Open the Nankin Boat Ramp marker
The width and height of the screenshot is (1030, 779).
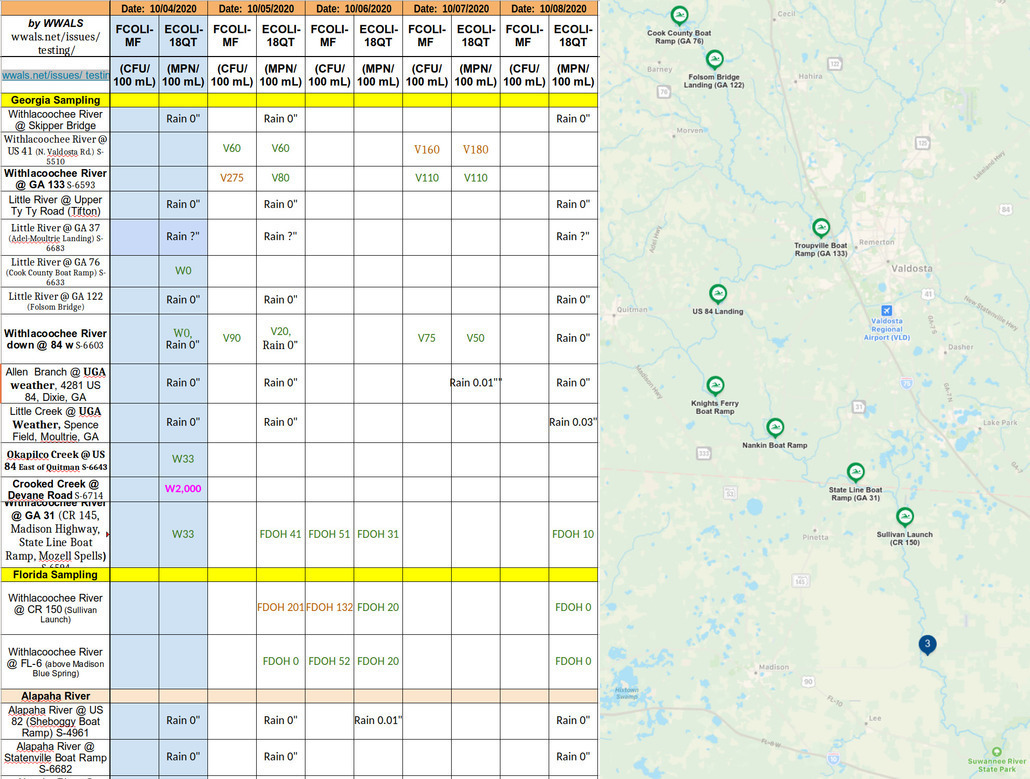[x=775, y=428]
